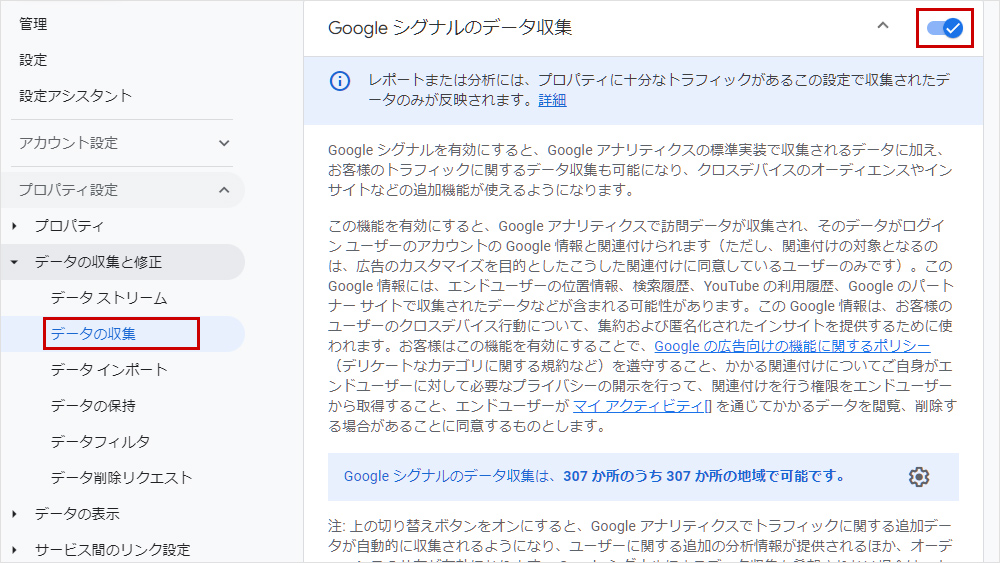Viewport: 1000px width, 563px height.
Task: Open the 詳細 link
Action: pos(552,100)
